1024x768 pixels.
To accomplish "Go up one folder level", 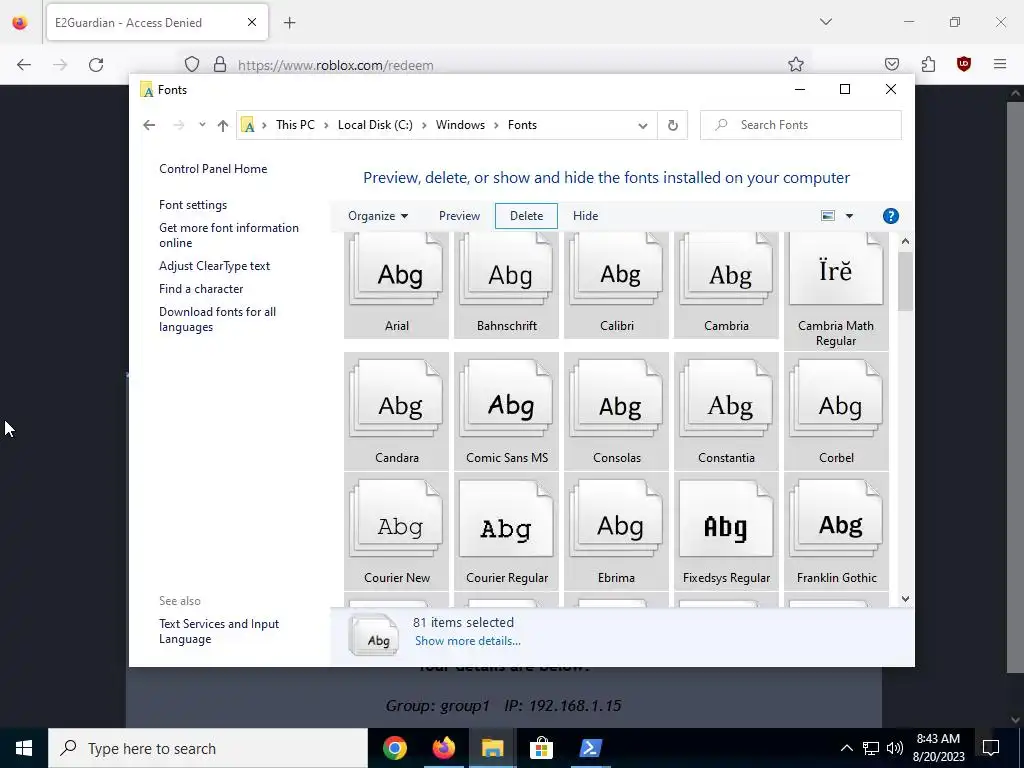I will coord(223,125).
